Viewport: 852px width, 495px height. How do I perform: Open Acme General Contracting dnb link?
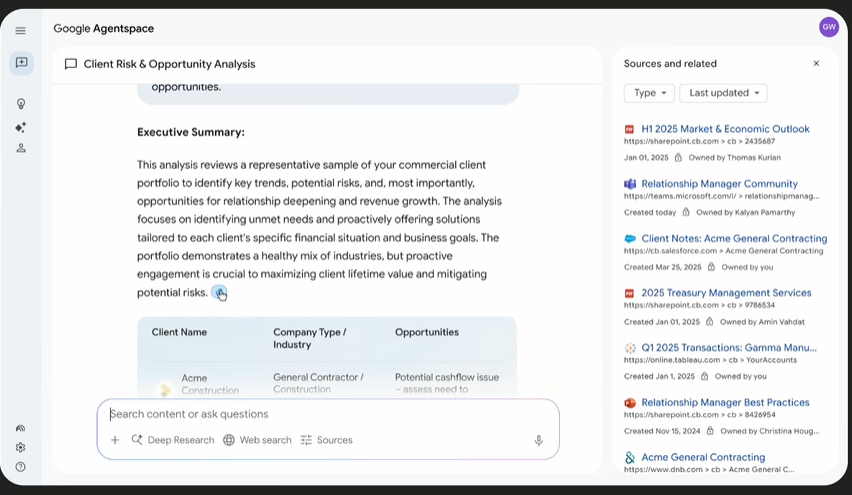(703, 458)
